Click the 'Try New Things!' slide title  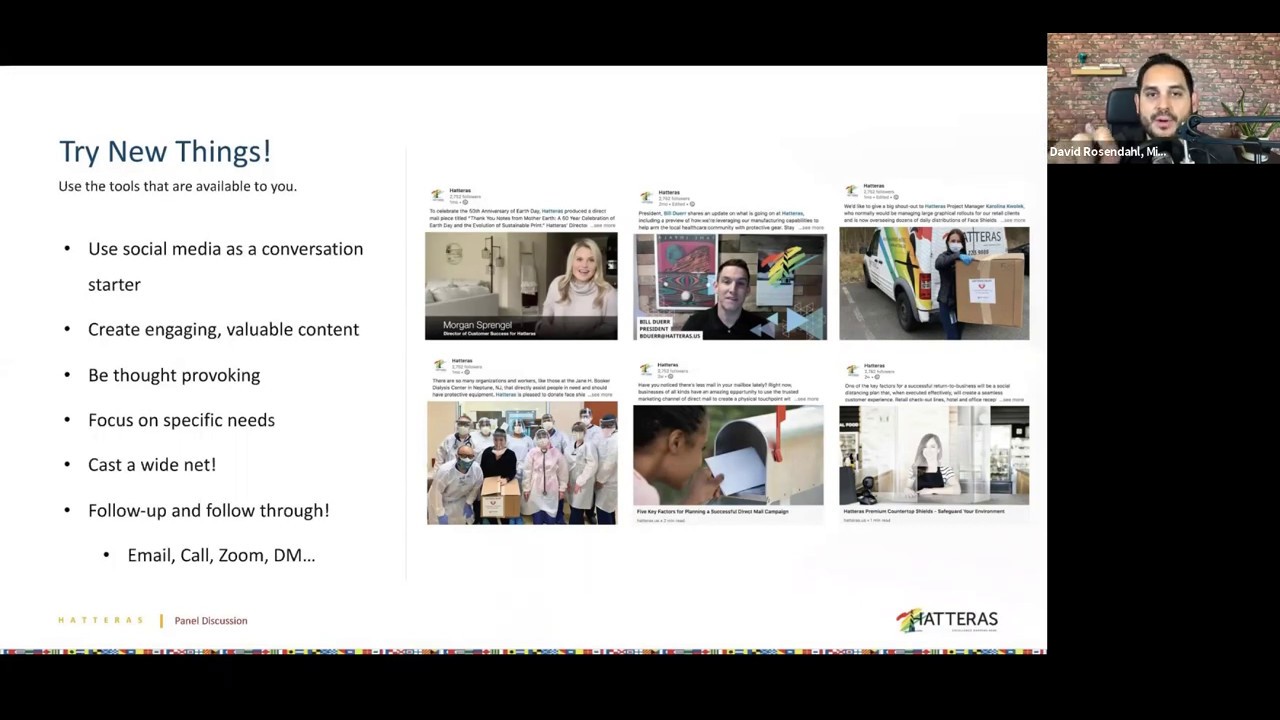pyautogui.click(x=165, y=151)
